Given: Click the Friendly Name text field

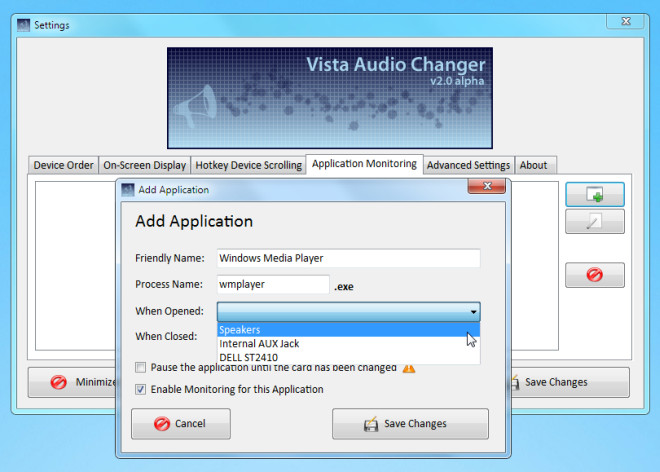Looking at the screenshot, I should click(349, 258).
